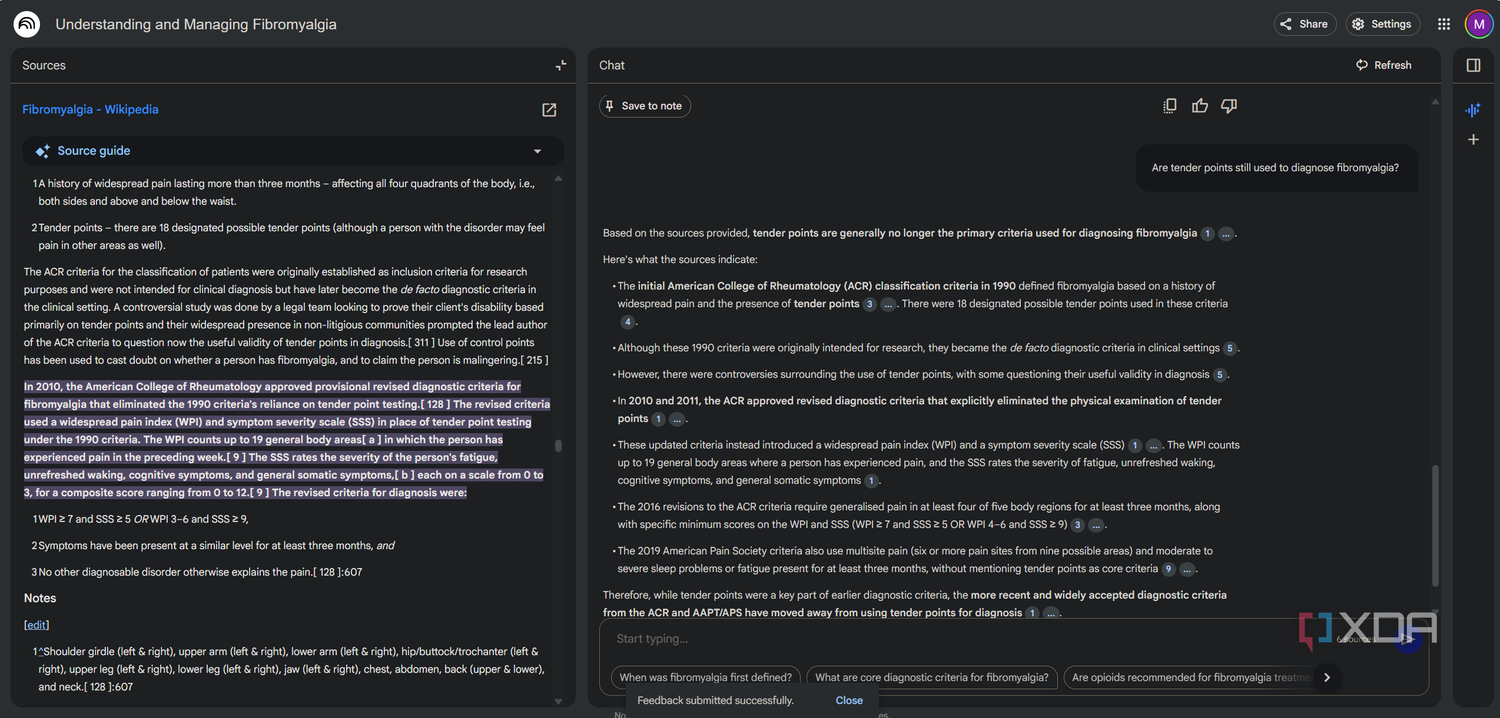
Task: Select 'Are opioids recommended' suggestion chip
Action: coord(1190,677)
